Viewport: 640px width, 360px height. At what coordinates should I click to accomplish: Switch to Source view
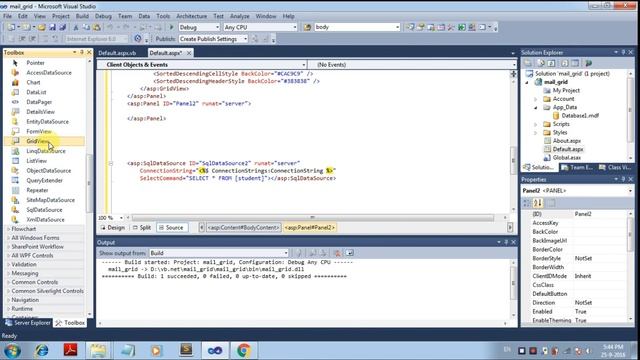pyautogui.click(x=171, y=228)
